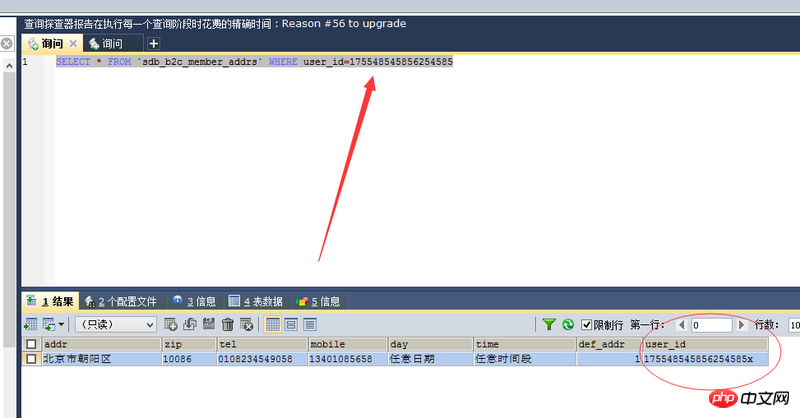800x418 pixels.
Task: Click the time column header
Action: point(524,345)
